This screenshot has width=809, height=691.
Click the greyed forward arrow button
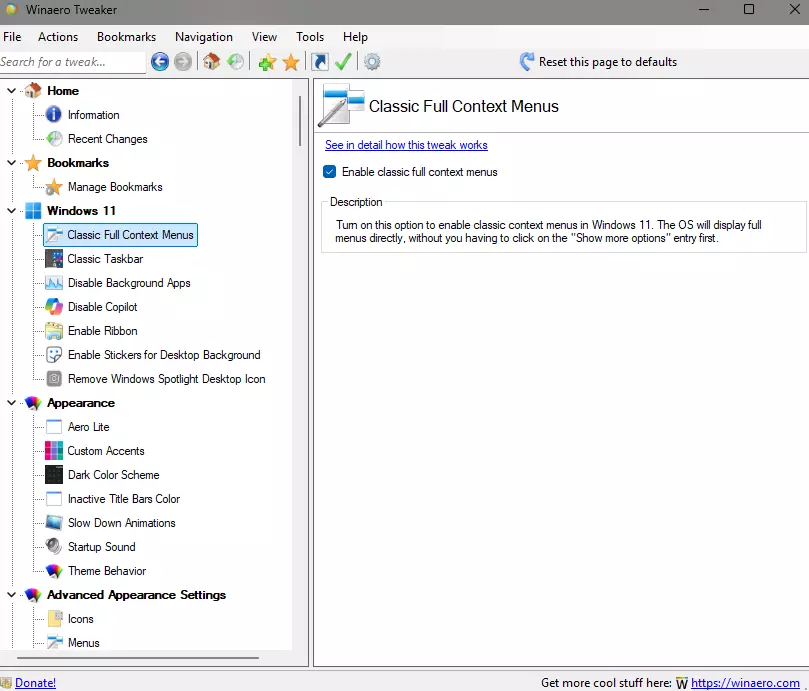(183, 62)
